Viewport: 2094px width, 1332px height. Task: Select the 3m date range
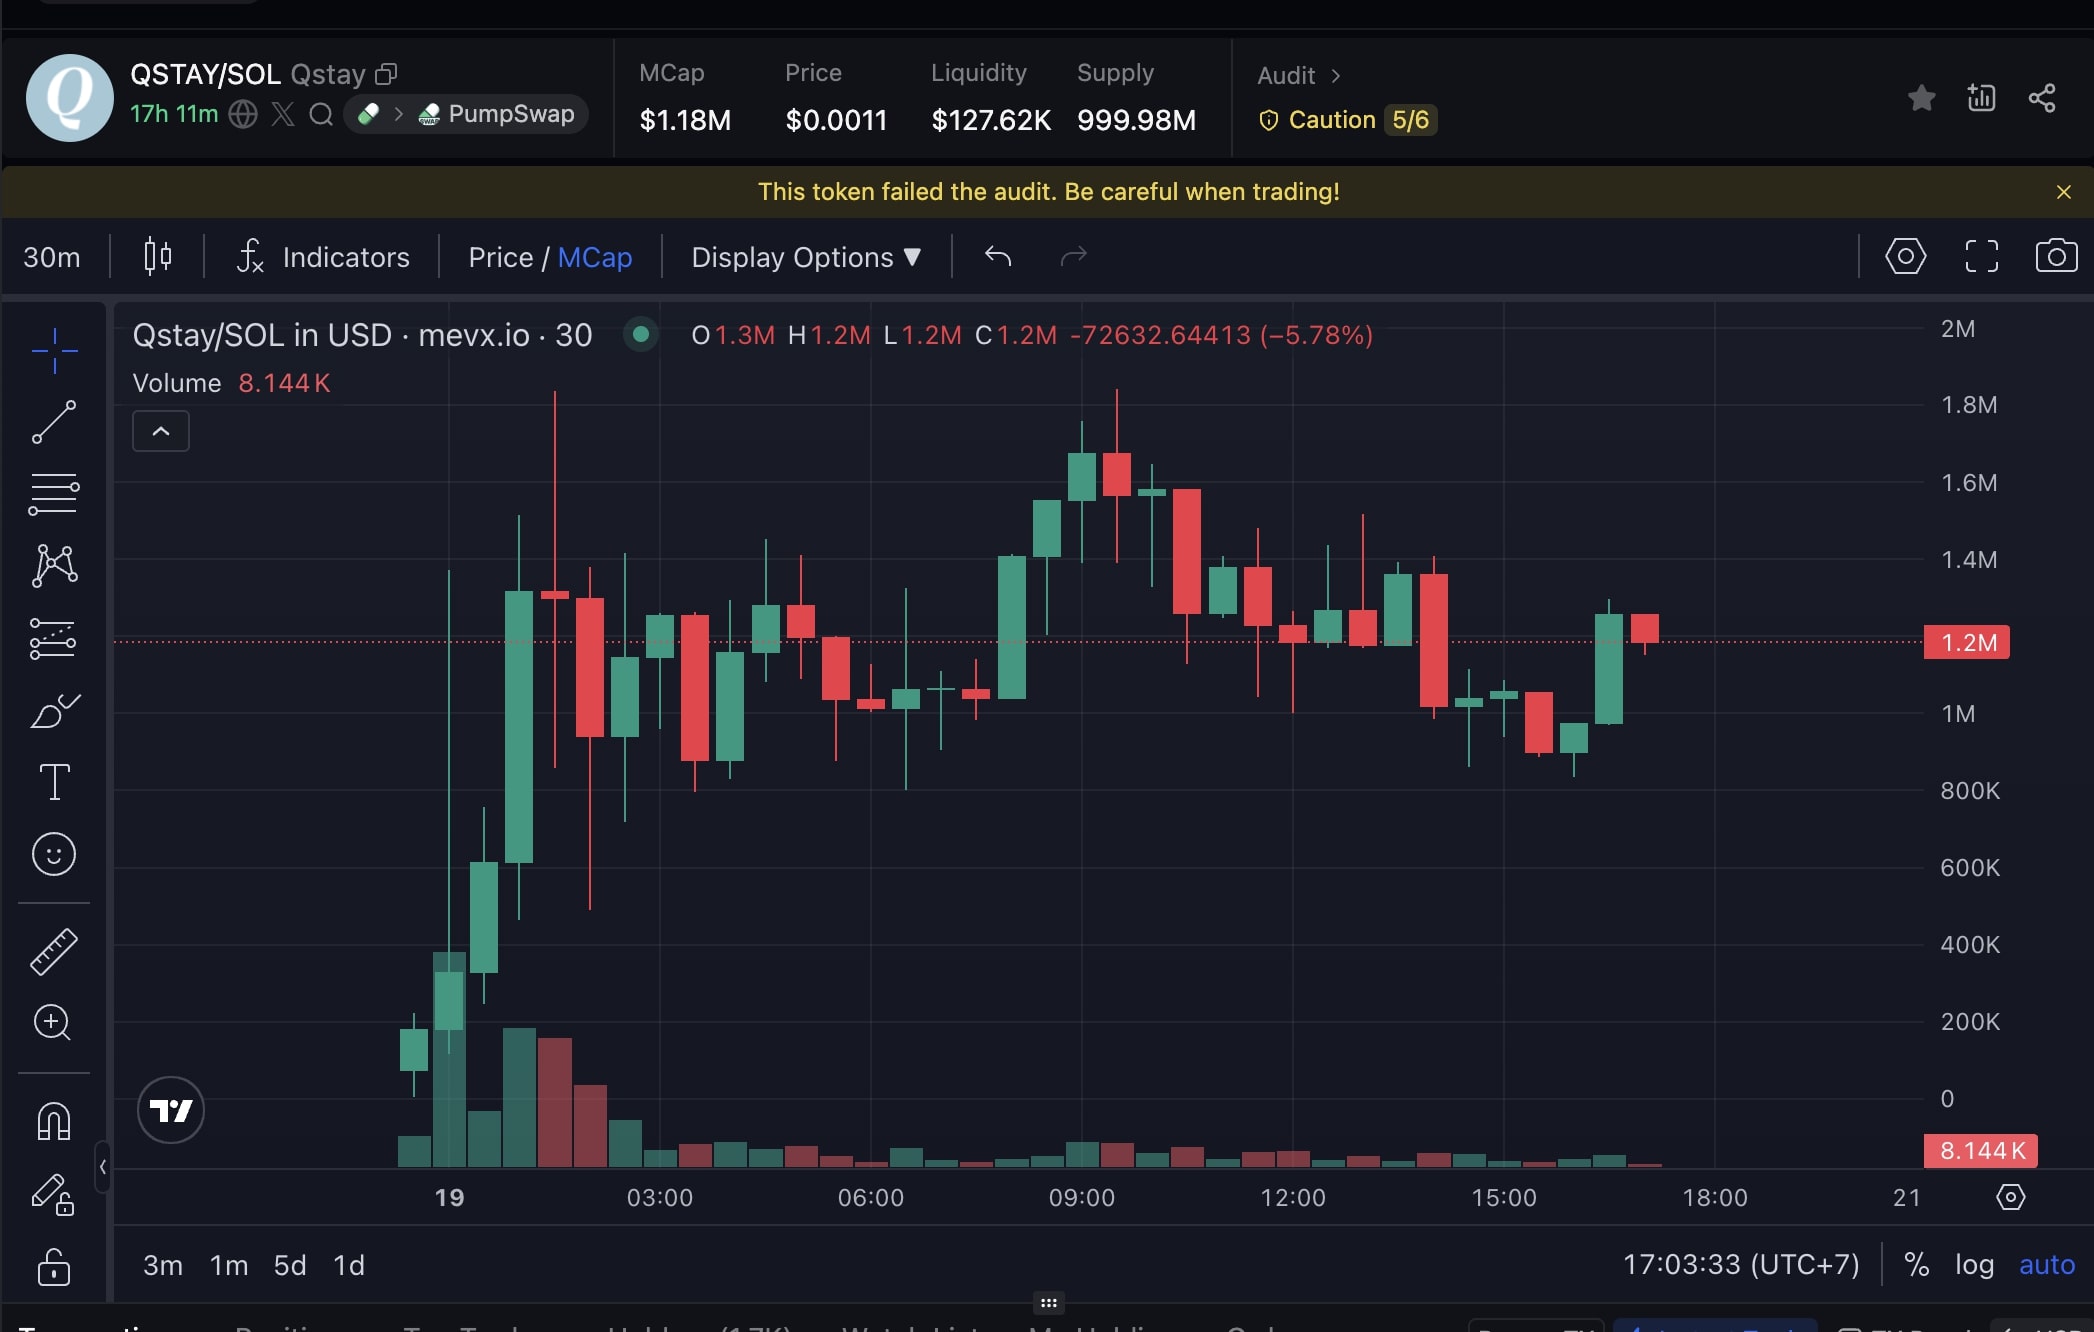(x=163, y=1266)
